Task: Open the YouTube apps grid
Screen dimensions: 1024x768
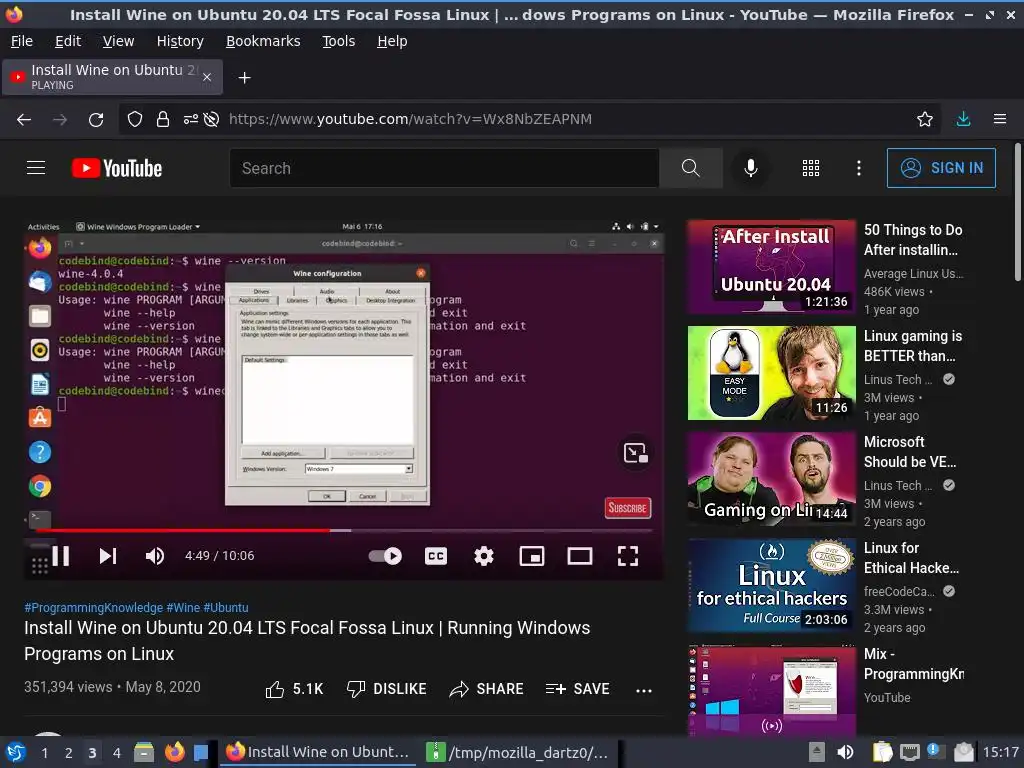Action: point(810,168)
